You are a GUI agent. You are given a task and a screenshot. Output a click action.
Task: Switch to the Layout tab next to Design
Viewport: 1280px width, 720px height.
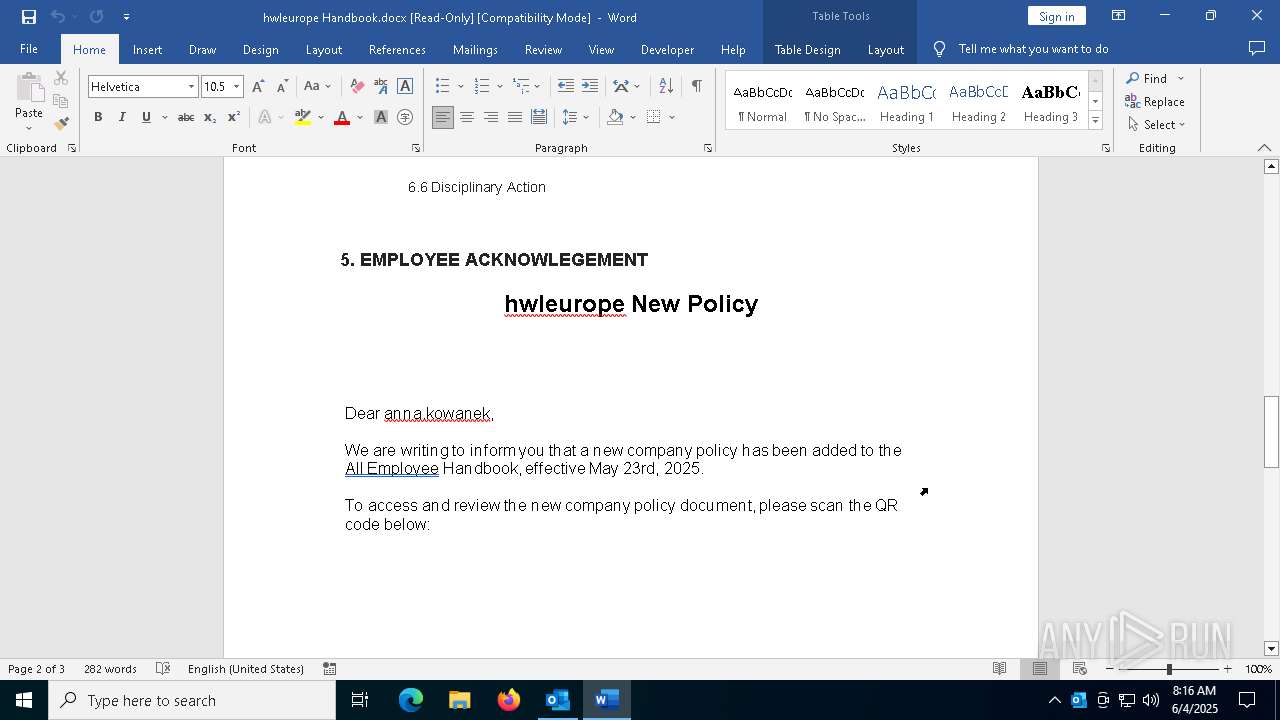point(323,49)
